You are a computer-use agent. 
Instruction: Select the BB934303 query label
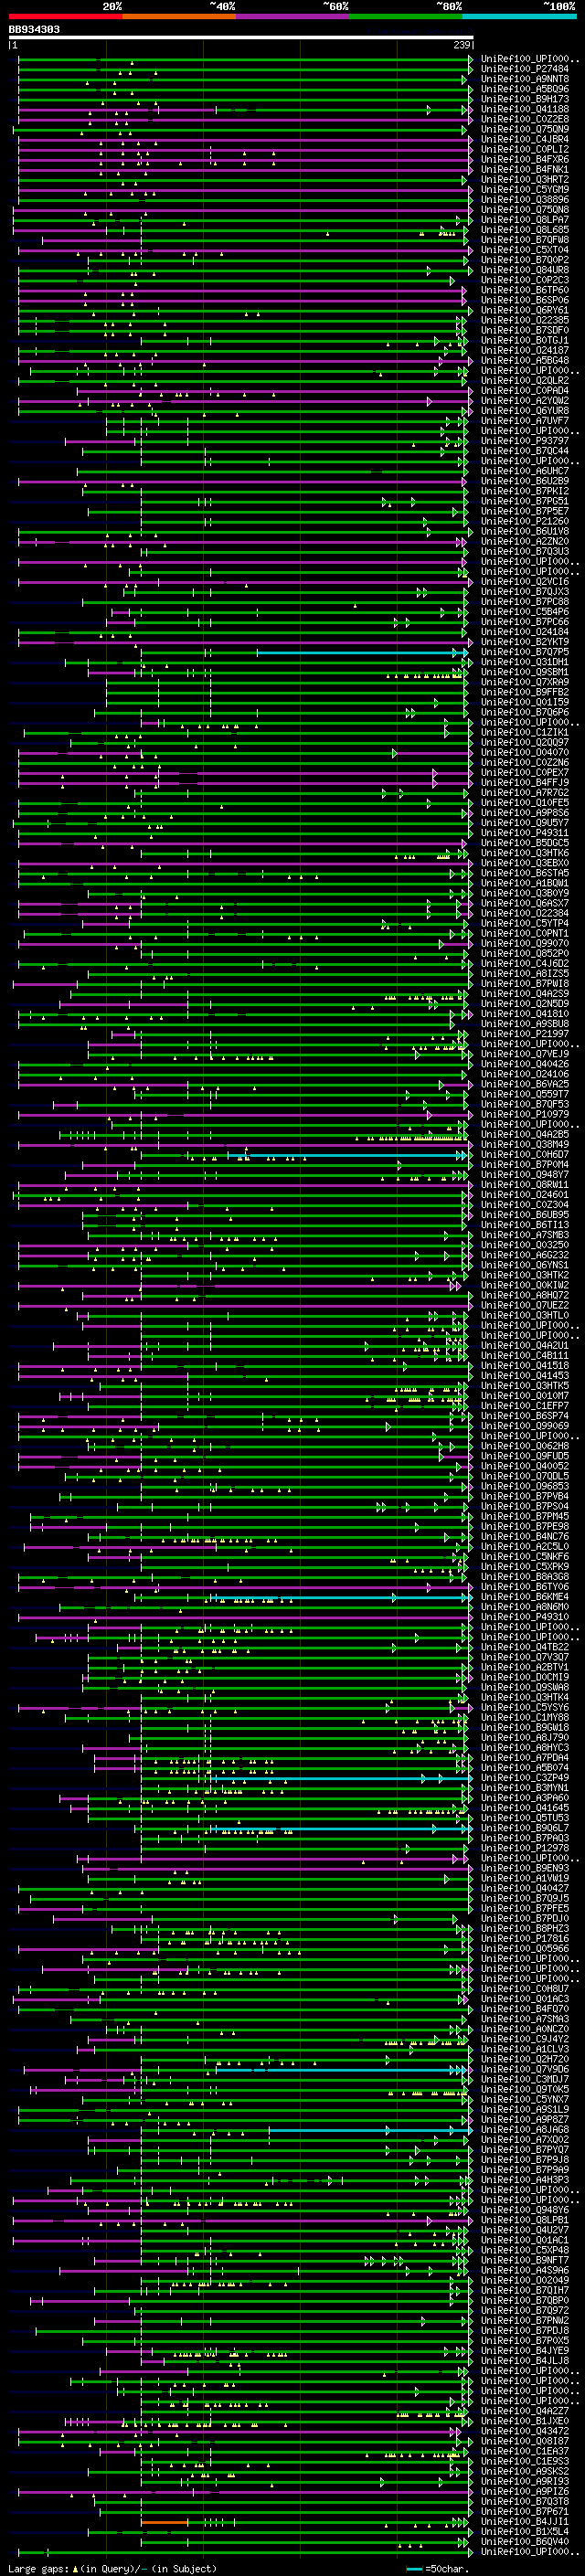(x=34, y=30)
